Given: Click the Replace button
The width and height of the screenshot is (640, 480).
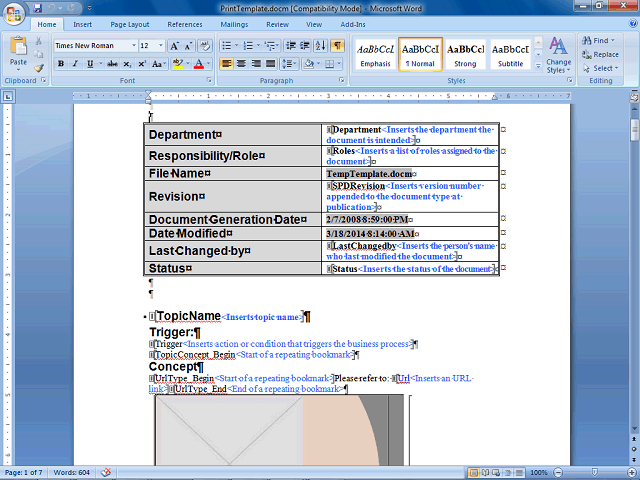Looking at the screenshot, I should pos(600,54).
